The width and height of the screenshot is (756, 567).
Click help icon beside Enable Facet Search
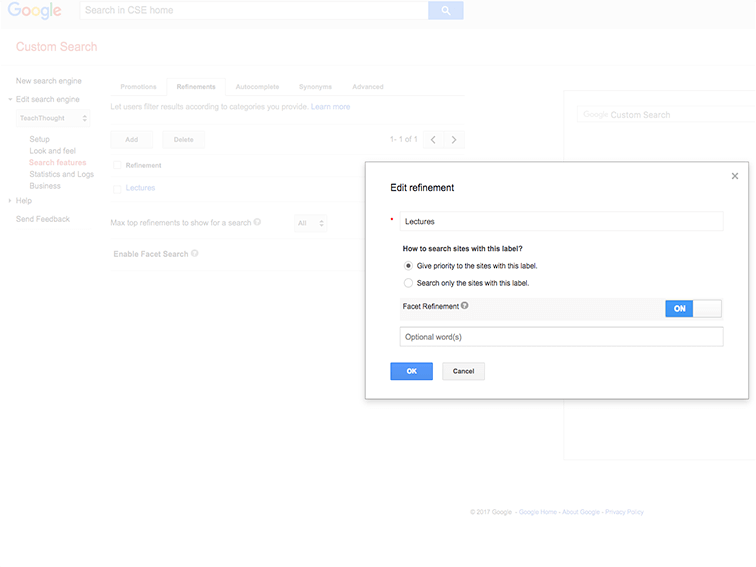195,254
